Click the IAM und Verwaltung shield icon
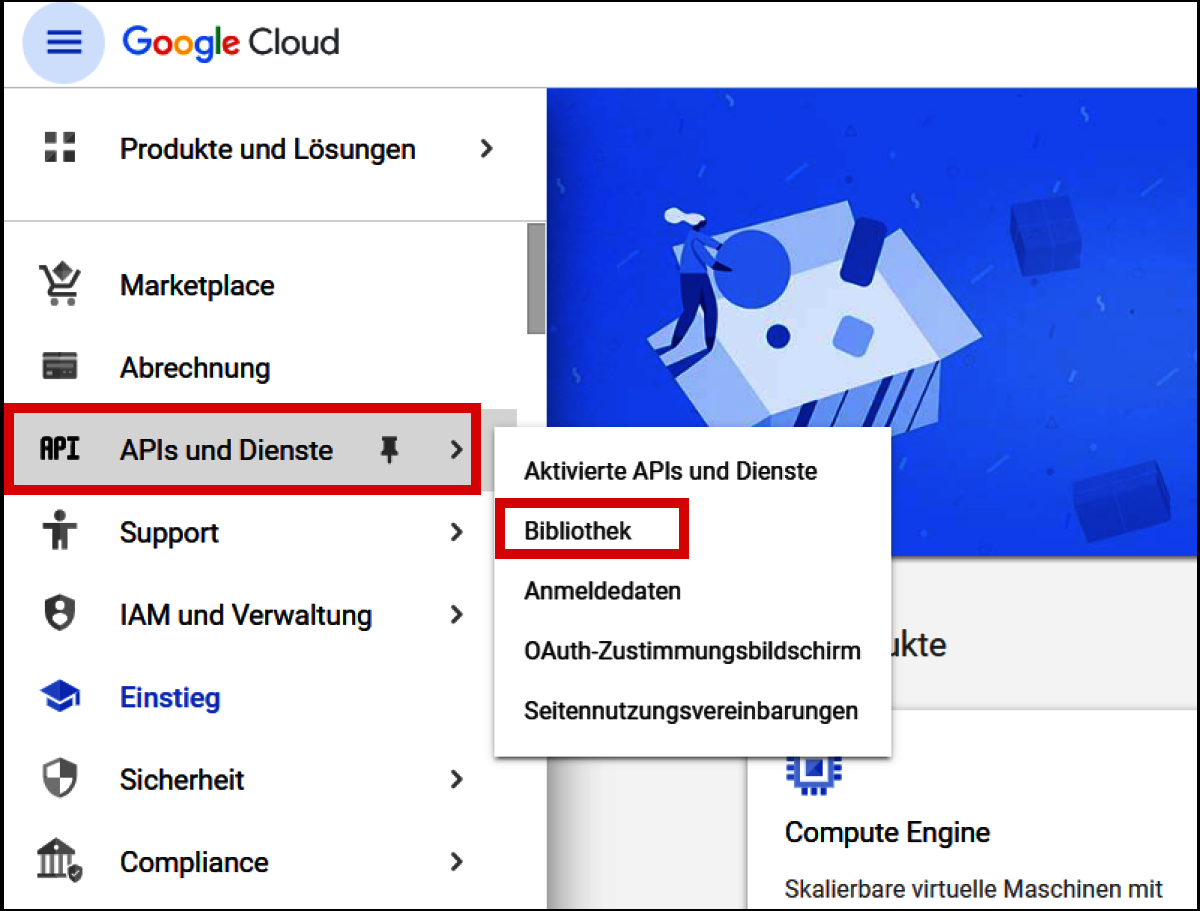The width and height of the screenshot is (1200, 911). coord(62,614)
